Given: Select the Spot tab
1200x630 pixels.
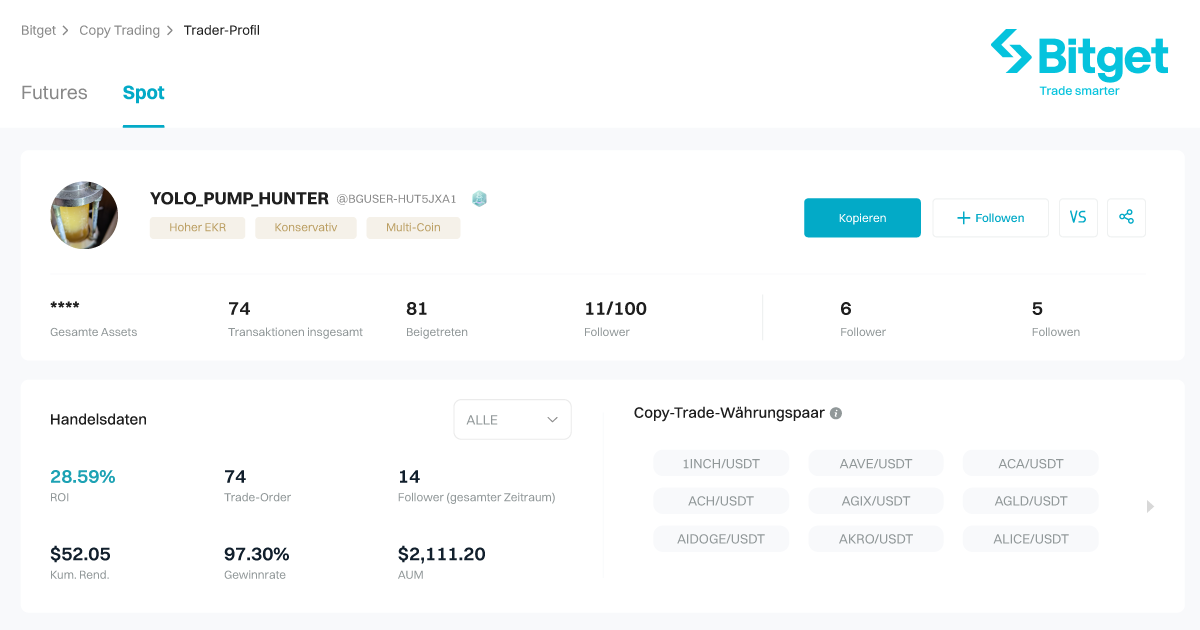Looking at the screenshot, I should 143,93.
